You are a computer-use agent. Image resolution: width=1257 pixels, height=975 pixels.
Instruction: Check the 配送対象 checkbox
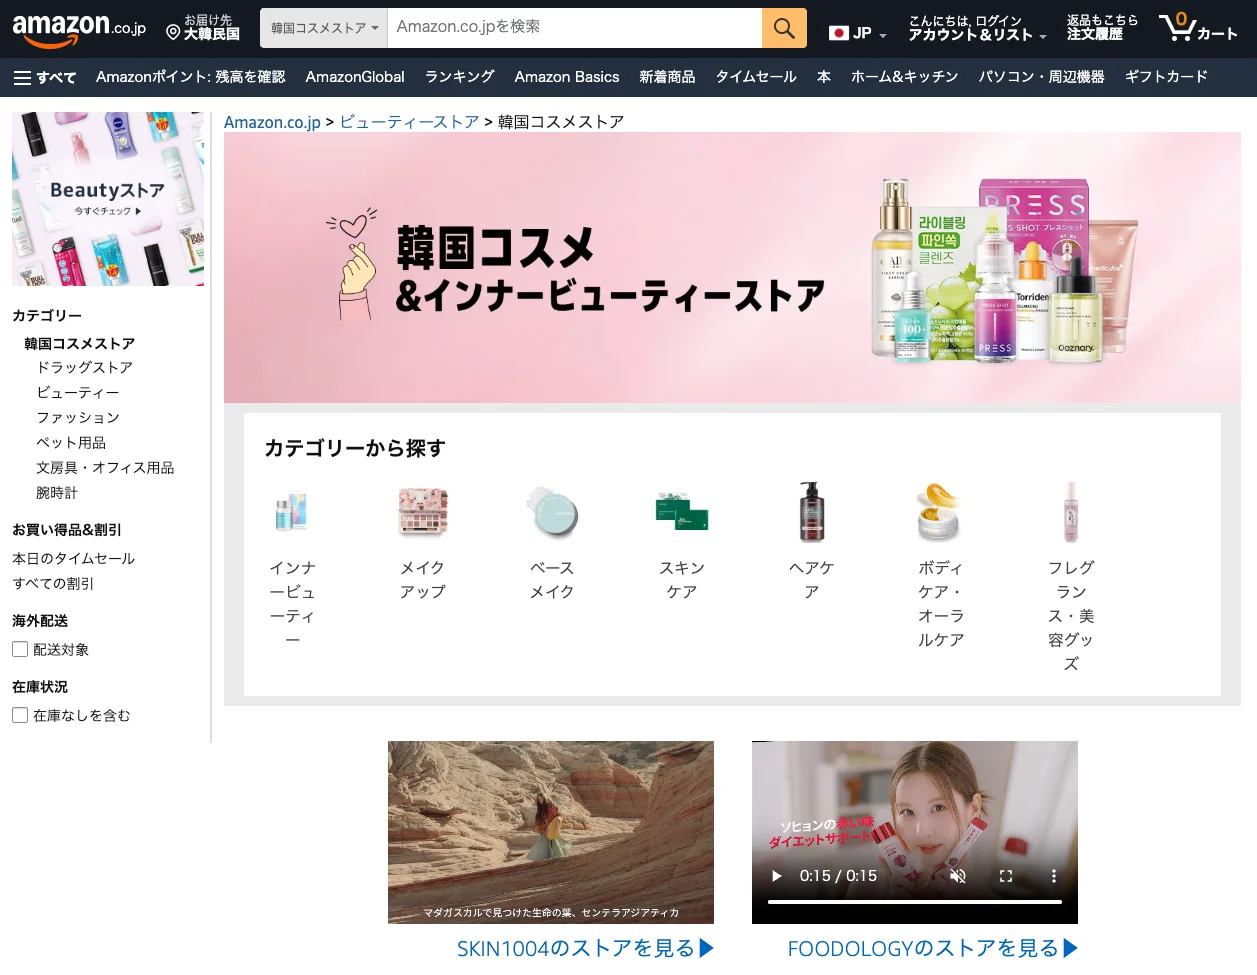20,649
